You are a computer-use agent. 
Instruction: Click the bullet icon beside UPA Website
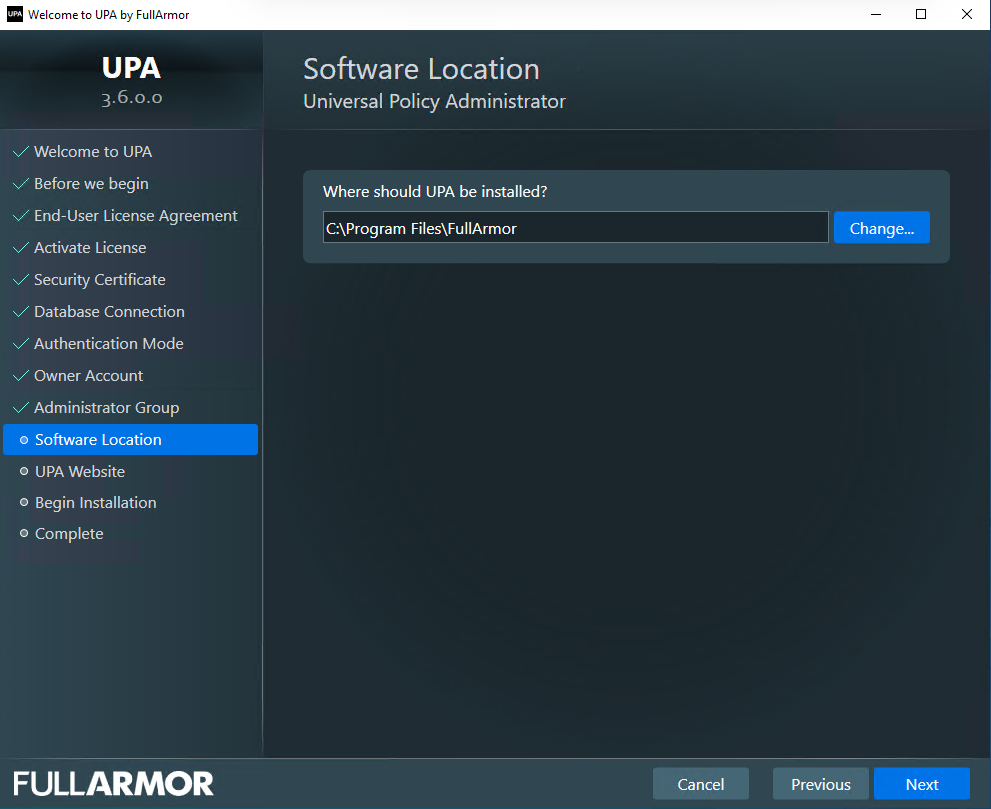24,471
